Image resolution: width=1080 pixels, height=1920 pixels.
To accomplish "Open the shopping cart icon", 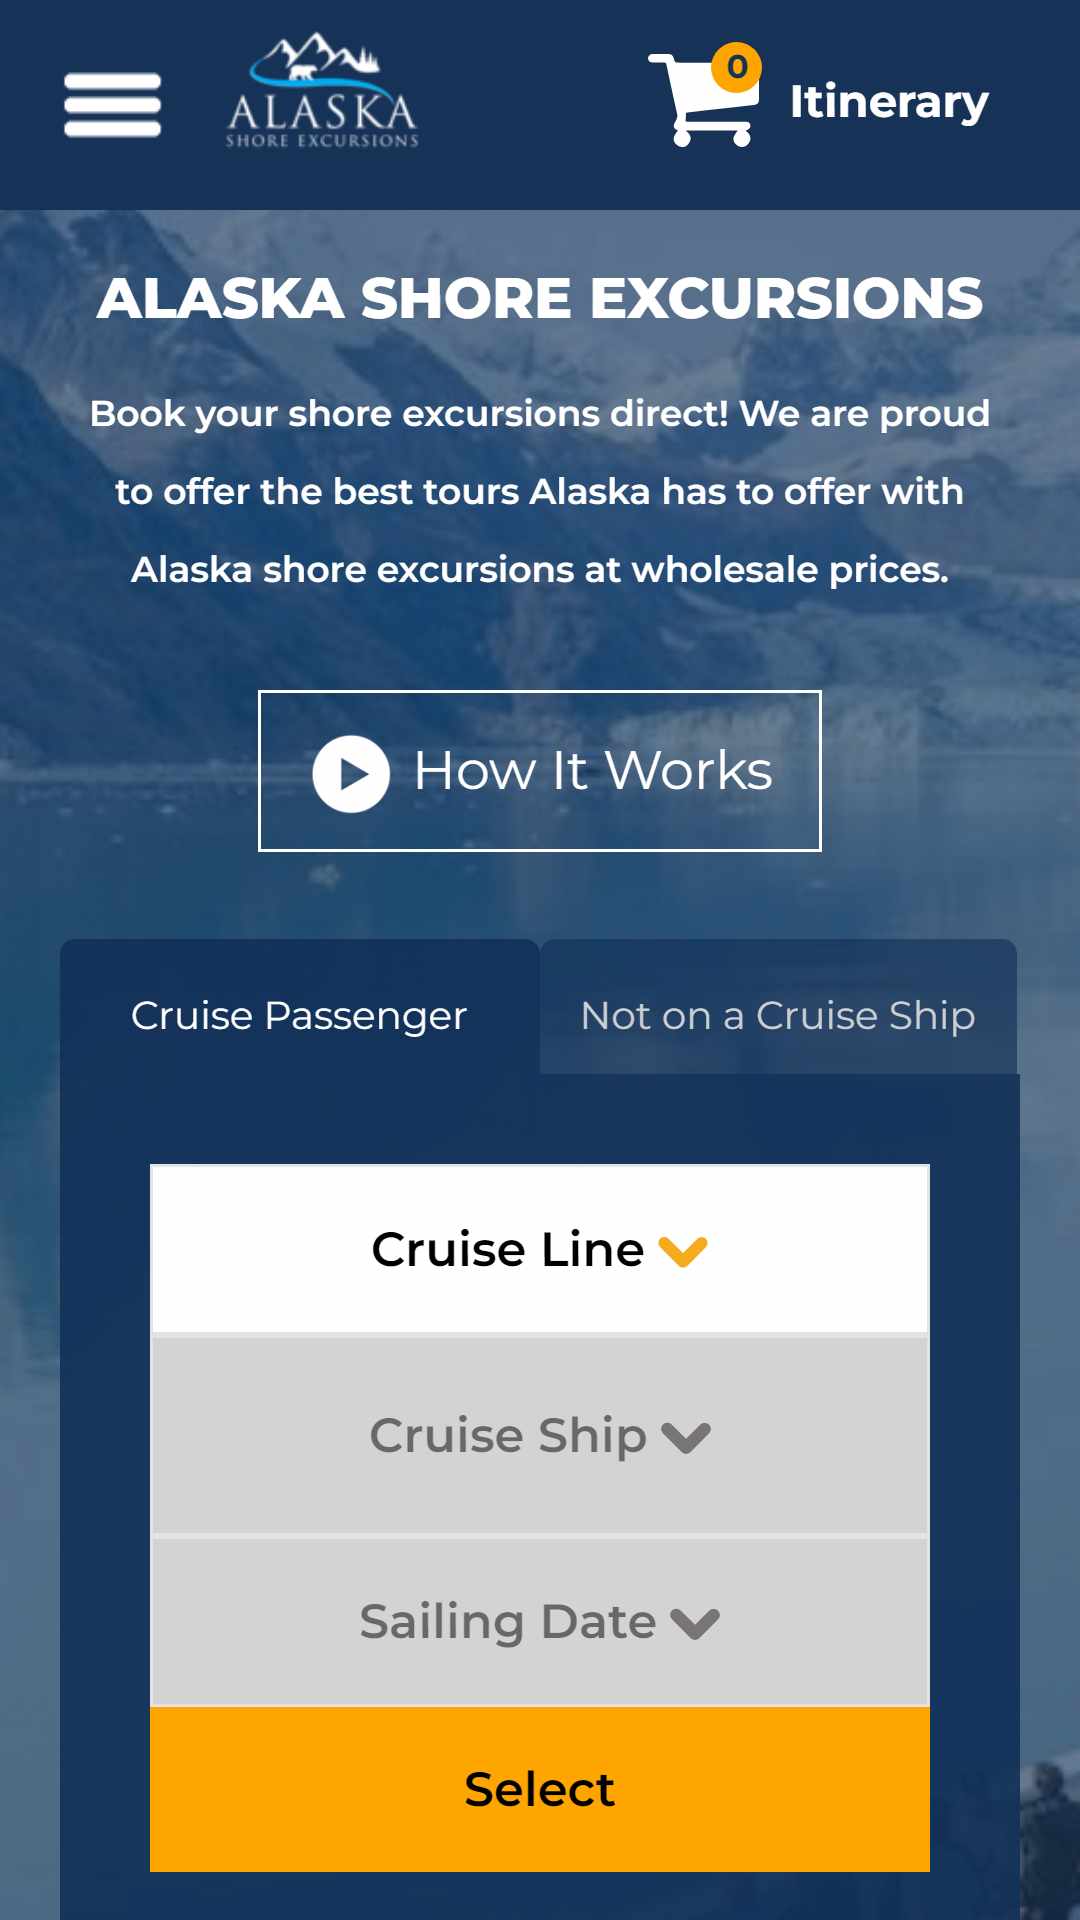I will [701, 100].
